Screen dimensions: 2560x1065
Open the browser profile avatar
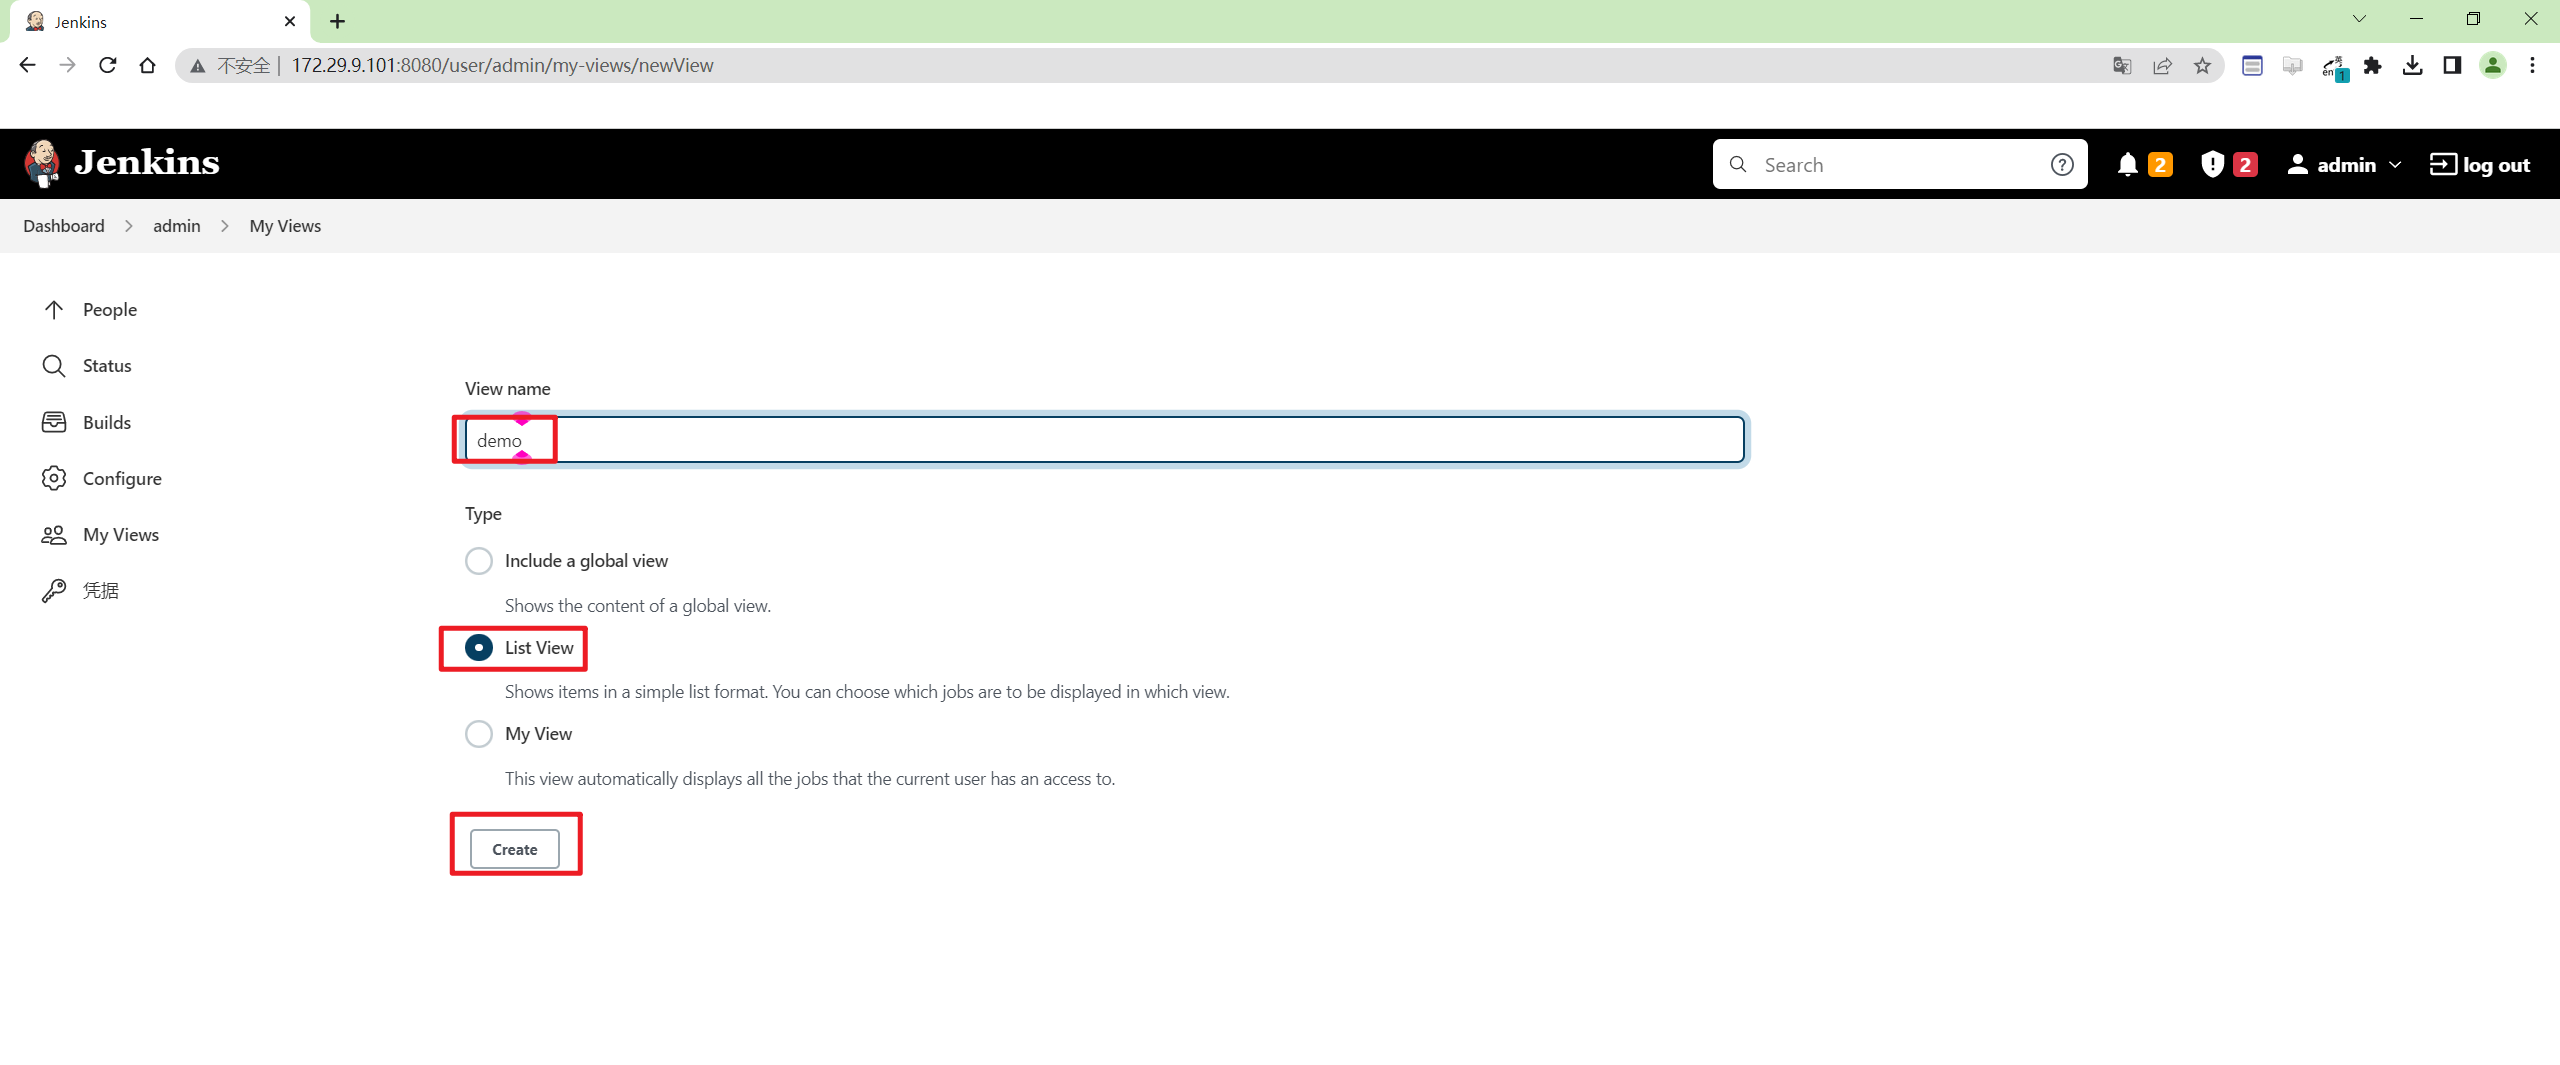pos(2493,65)
